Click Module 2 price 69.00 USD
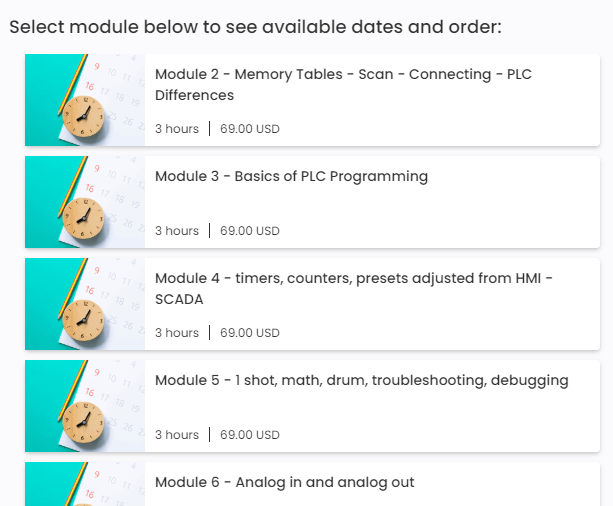The height and width of the screenshot is (506, 613). [x=250, y=129]
